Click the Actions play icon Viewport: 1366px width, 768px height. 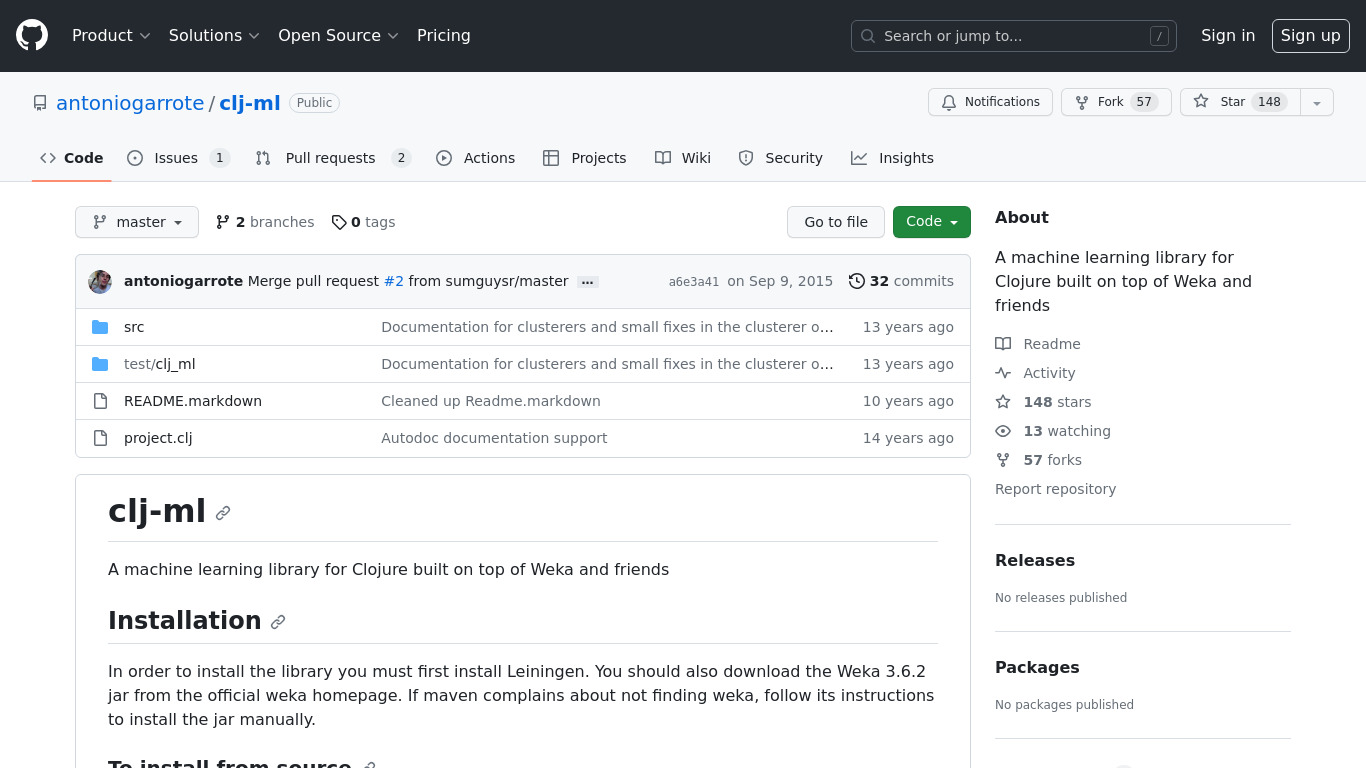(444, 158)
